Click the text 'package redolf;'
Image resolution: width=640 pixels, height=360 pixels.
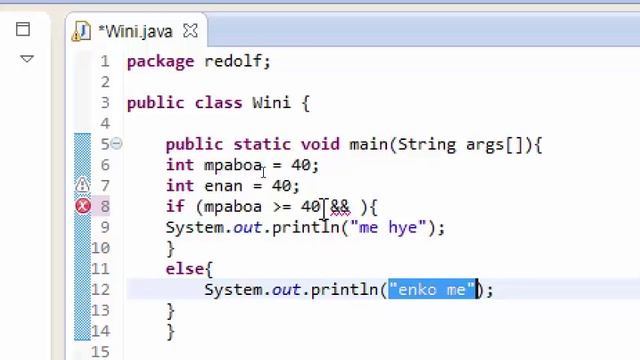pos(199,62)
